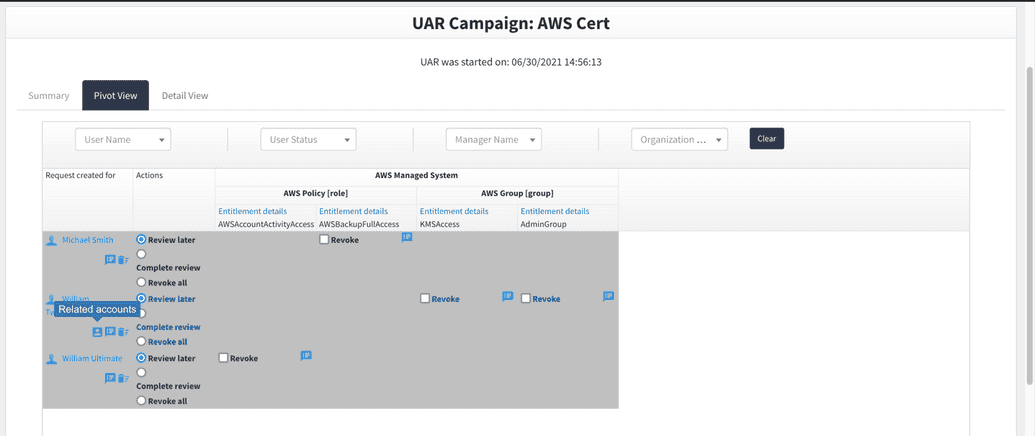The width and height of the screenshot is (1035, 436).
Task: Expand the User Status dropdown
Action: pos(308,140)
